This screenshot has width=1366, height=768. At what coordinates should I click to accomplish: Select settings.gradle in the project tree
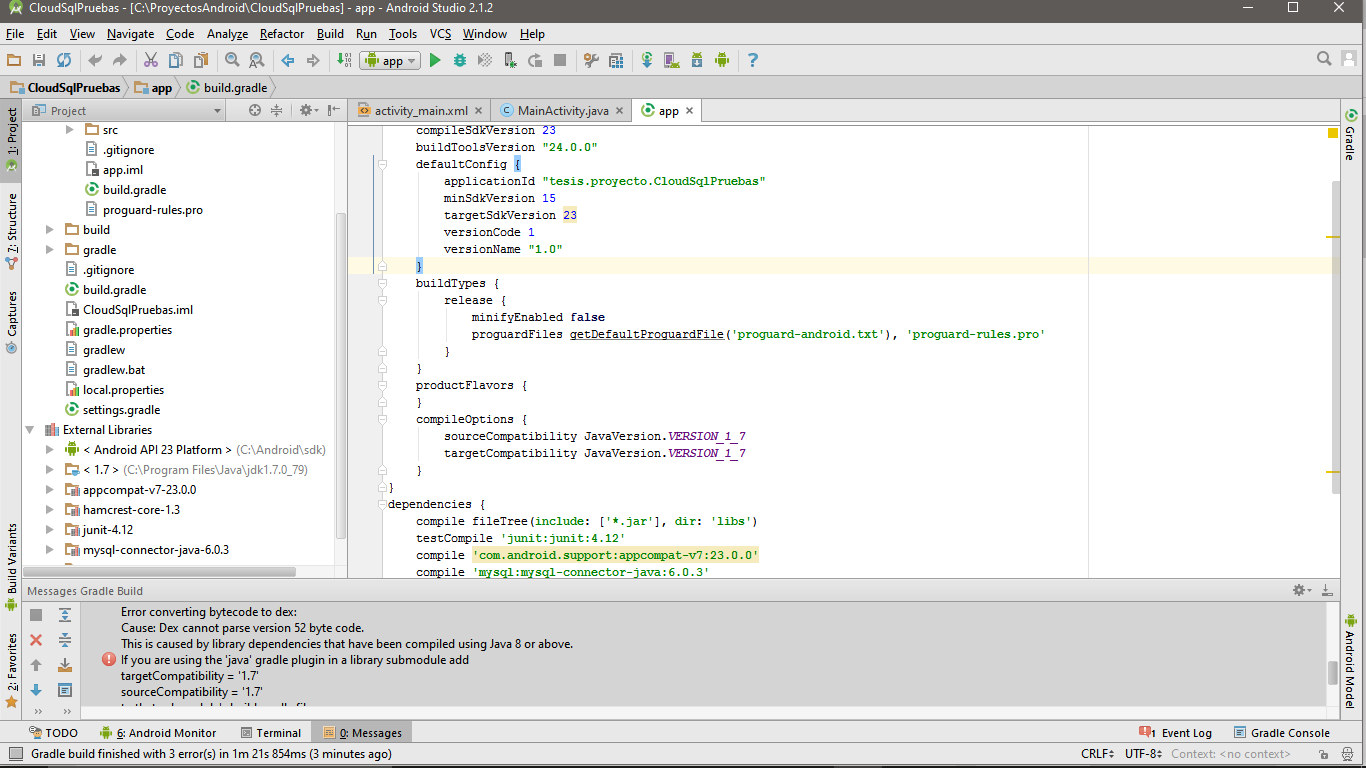pyautogui.click(x=112, y=410)
